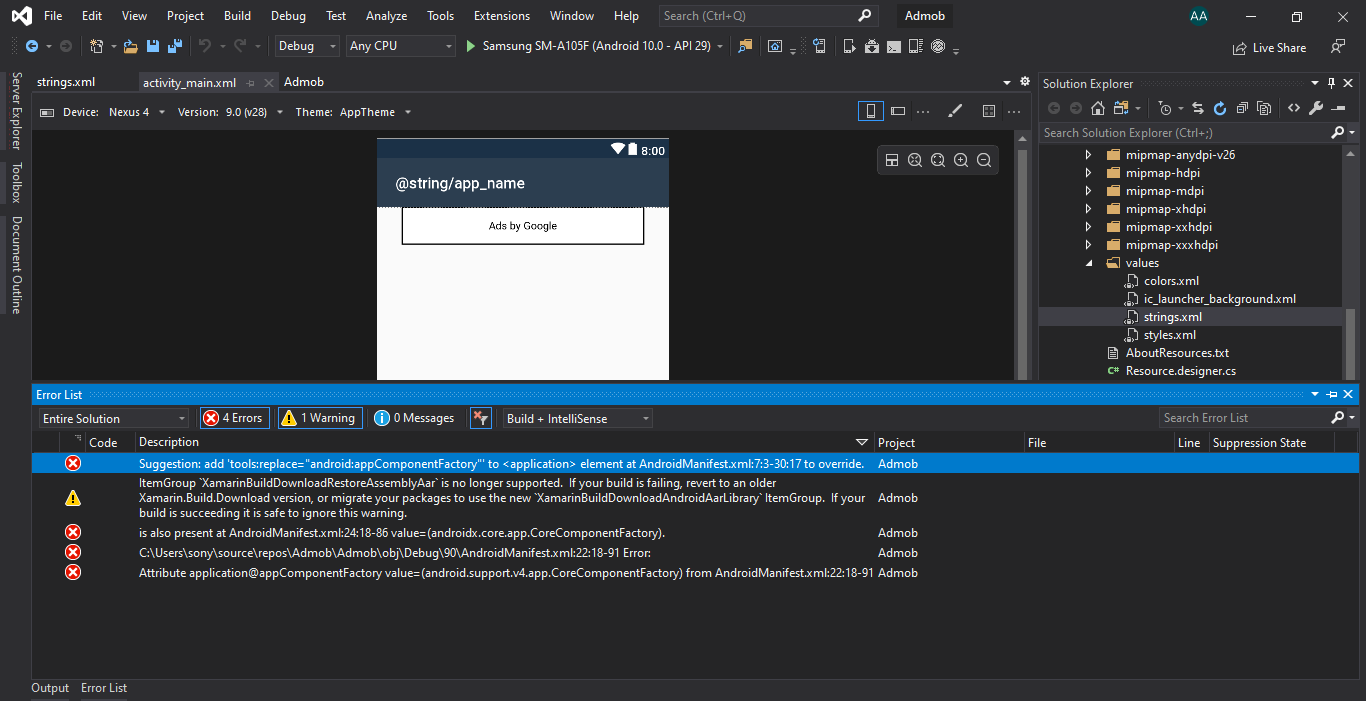Open the Document Outline side tab
Viewport: 1366px width, 701px height.
click(15, 264)
